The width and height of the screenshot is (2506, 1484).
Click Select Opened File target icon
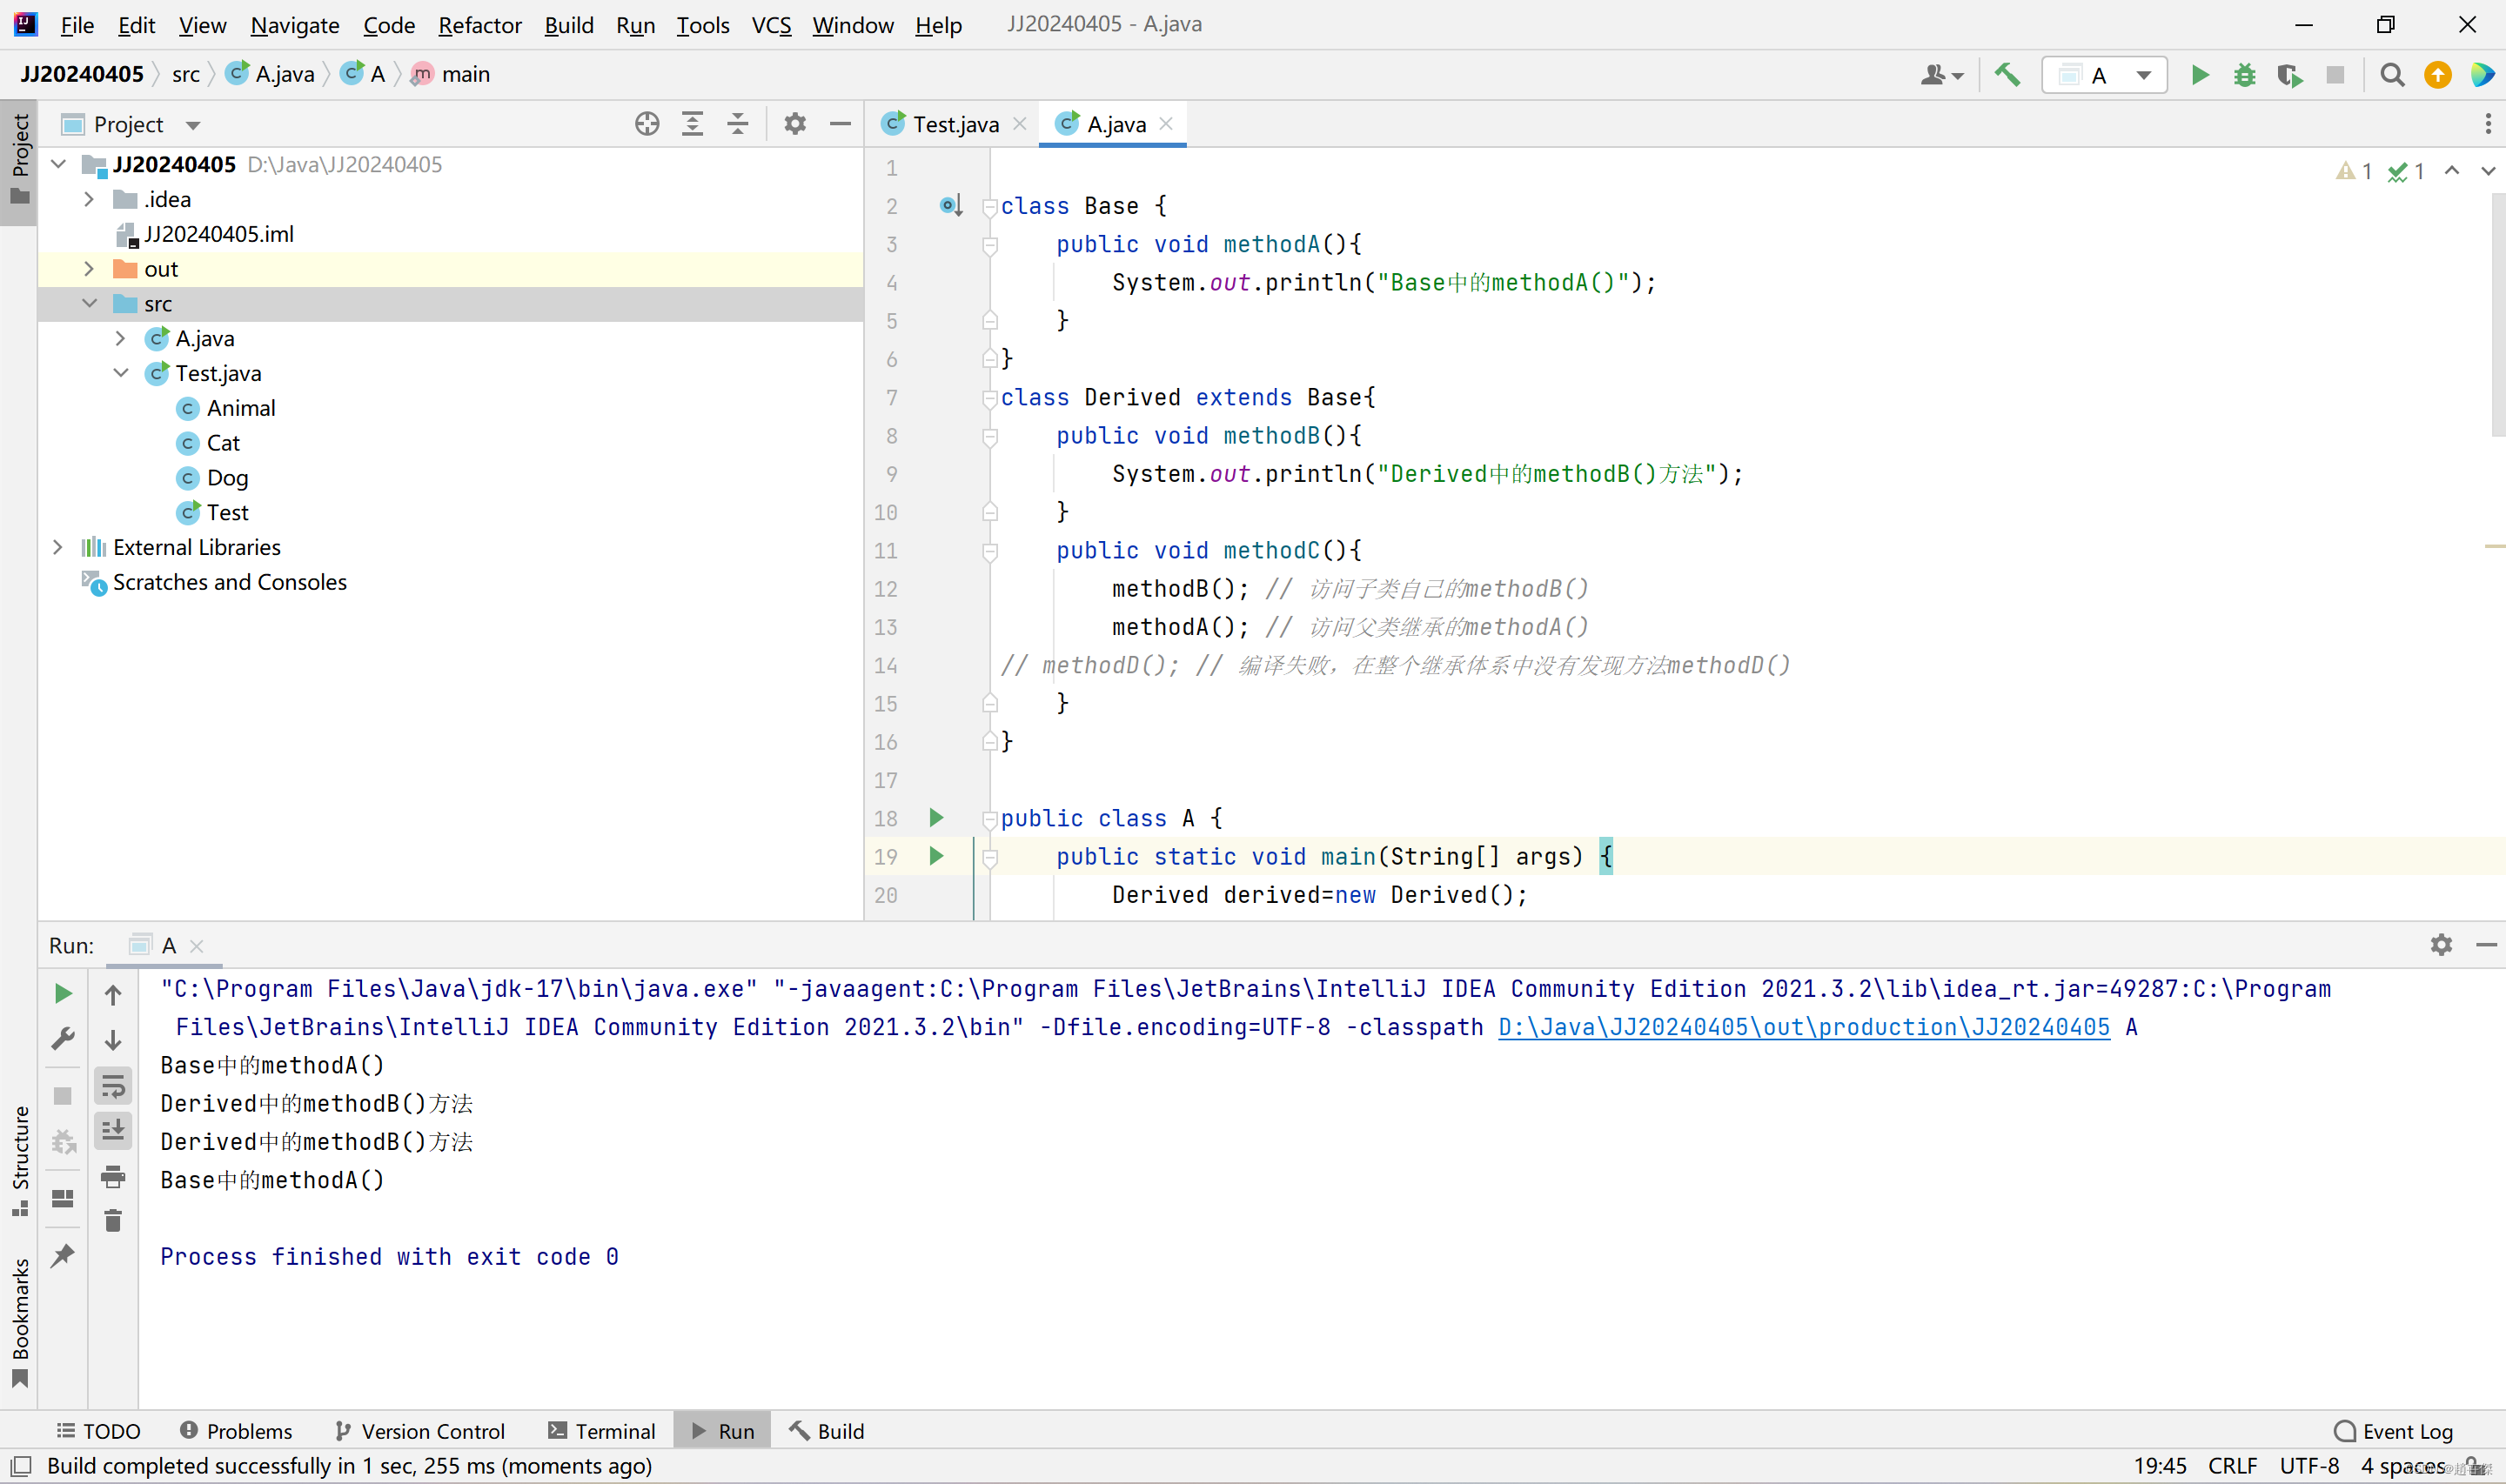[647, 124]
